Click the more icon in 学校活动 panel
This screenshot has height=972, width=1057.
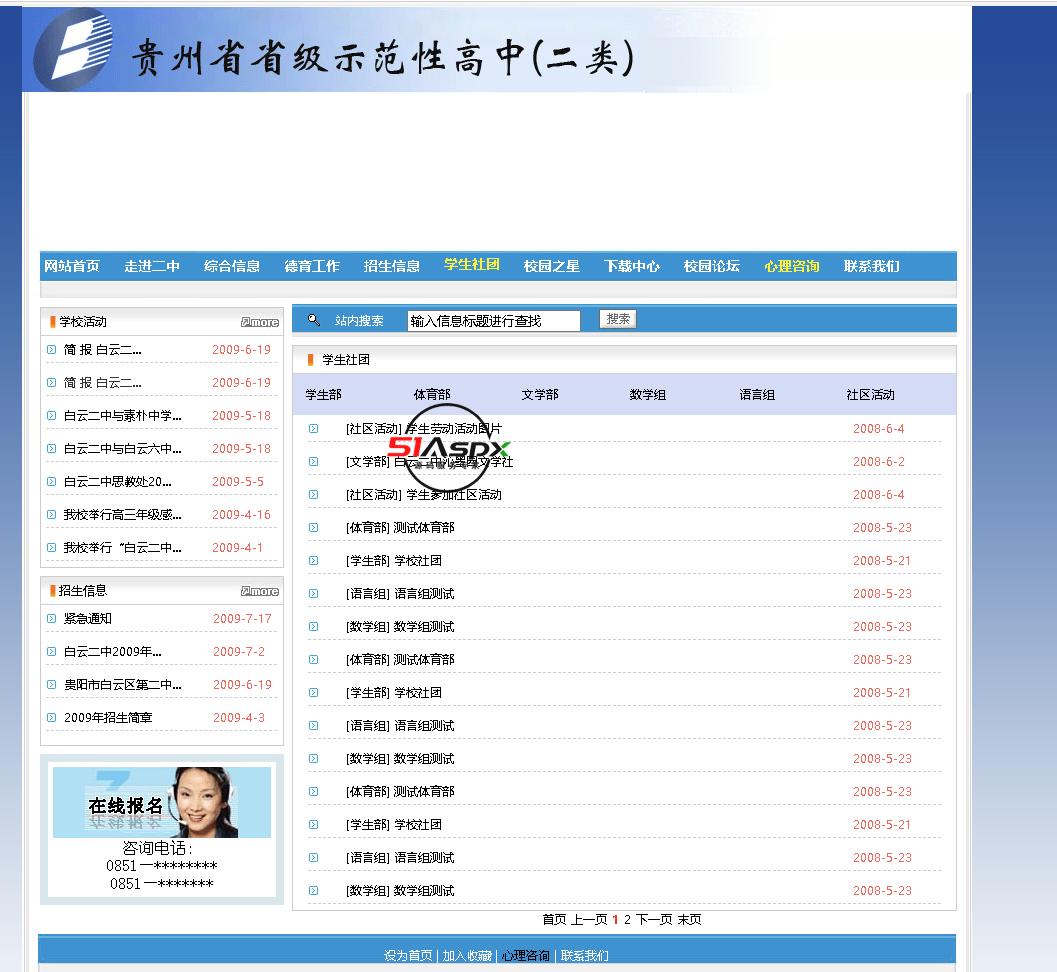(x=260, y=322)
